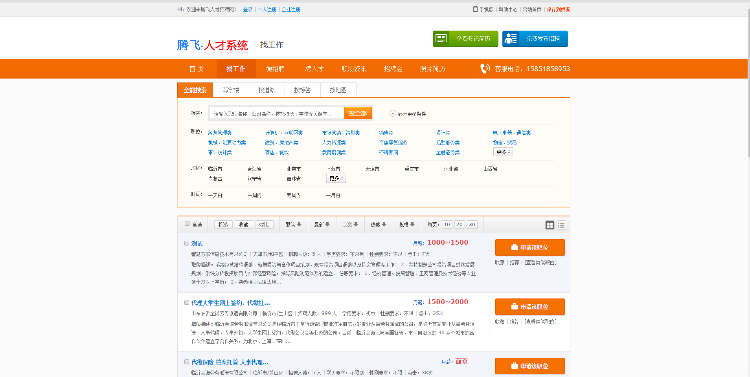Focus the keyword search input field
This screenshot has width=750, height=377.
(276, 113)
